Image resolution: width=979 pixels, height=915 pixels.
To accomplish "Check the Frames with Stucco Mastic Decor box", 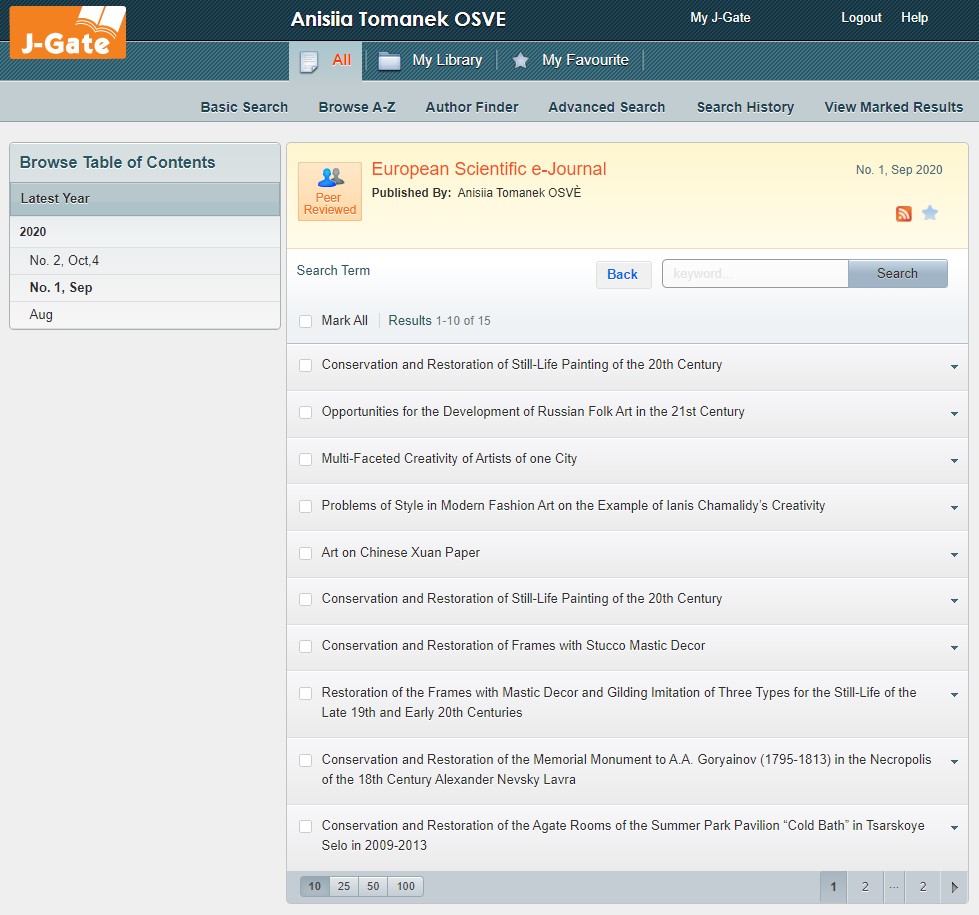I will click(x=305, y=646).
